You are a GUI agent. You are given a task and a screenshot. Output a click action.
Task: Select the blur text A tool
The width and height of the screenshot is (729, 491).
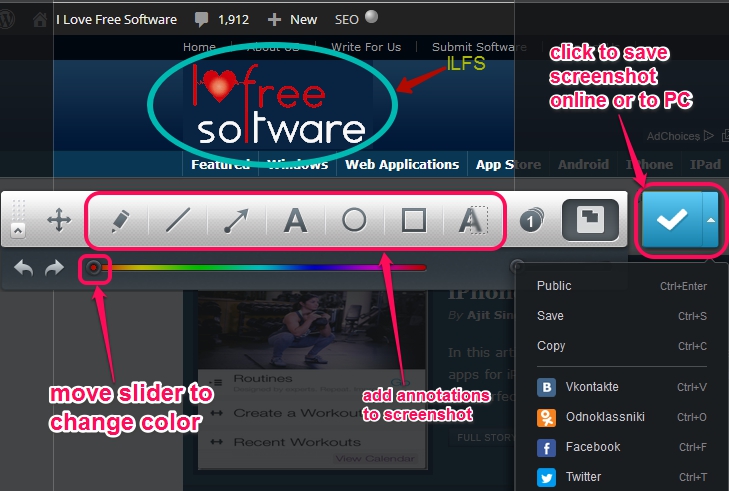[473, 220]
